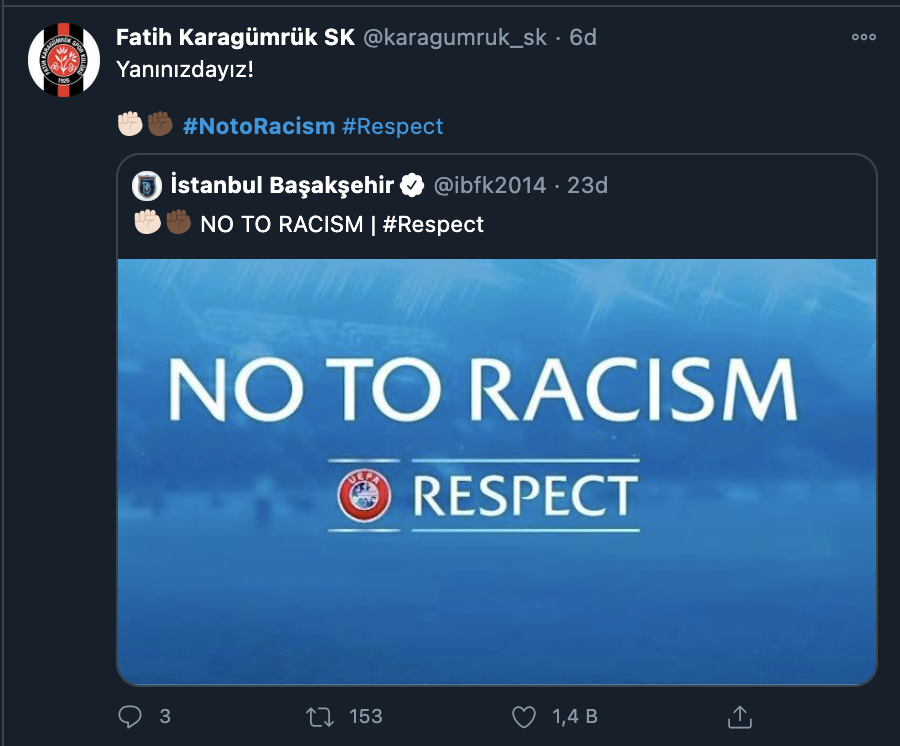
Task: Click the 153 retweet count
Action: tap(366, 716)
